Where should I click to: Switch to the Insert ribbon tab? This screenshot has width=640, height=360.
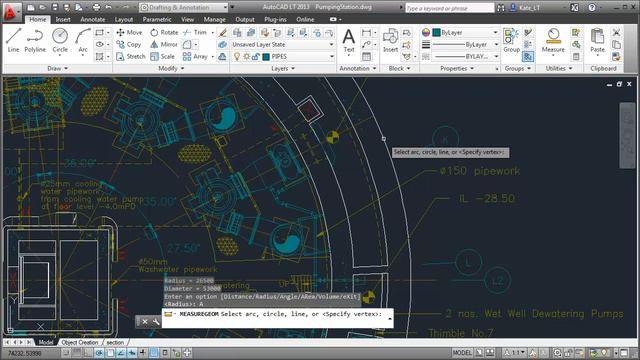(63, 19)
